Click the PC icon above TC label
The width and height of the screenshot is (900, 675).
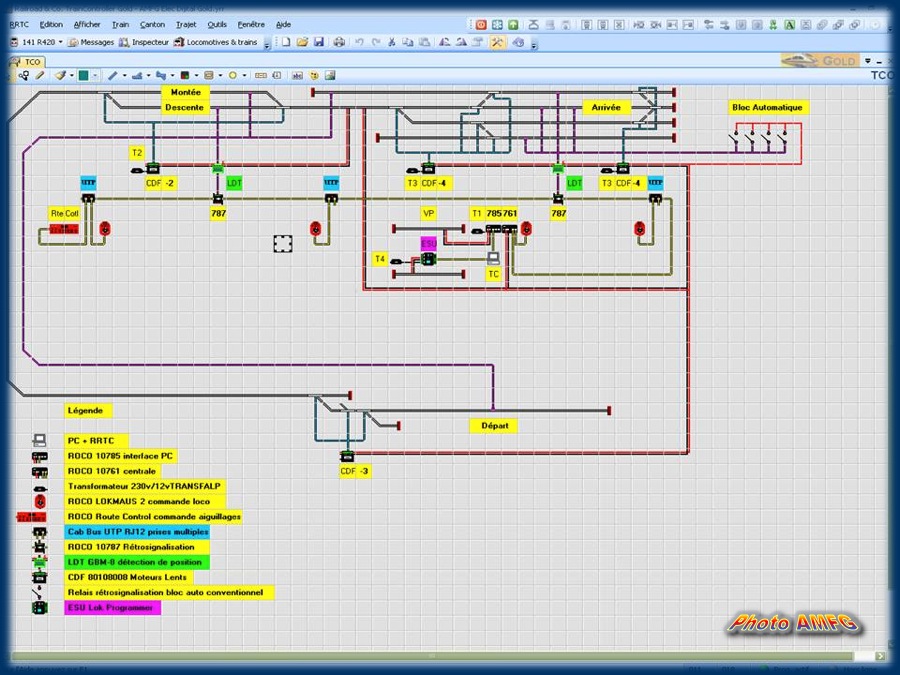[x=493, y=257]
